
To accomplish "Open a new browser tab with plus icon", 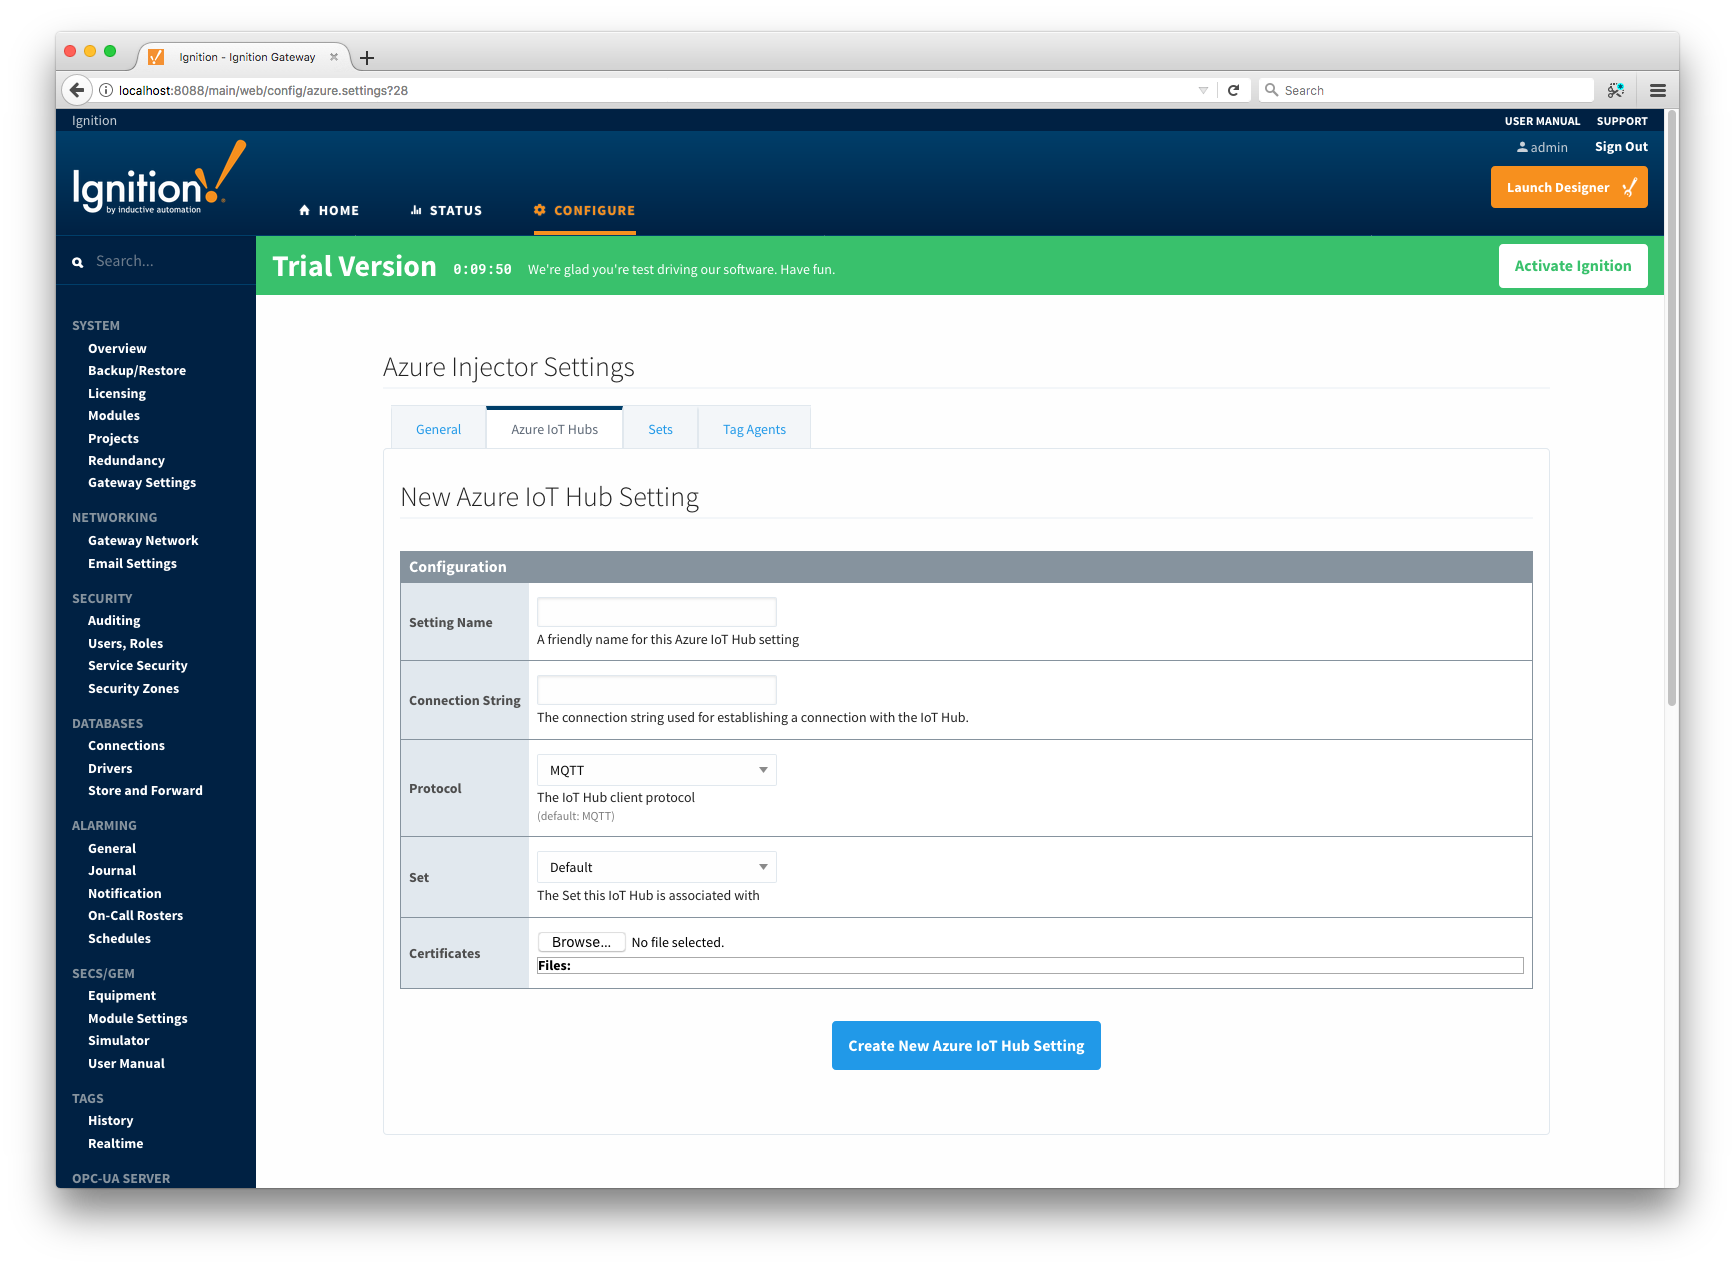I will (367, 58).
